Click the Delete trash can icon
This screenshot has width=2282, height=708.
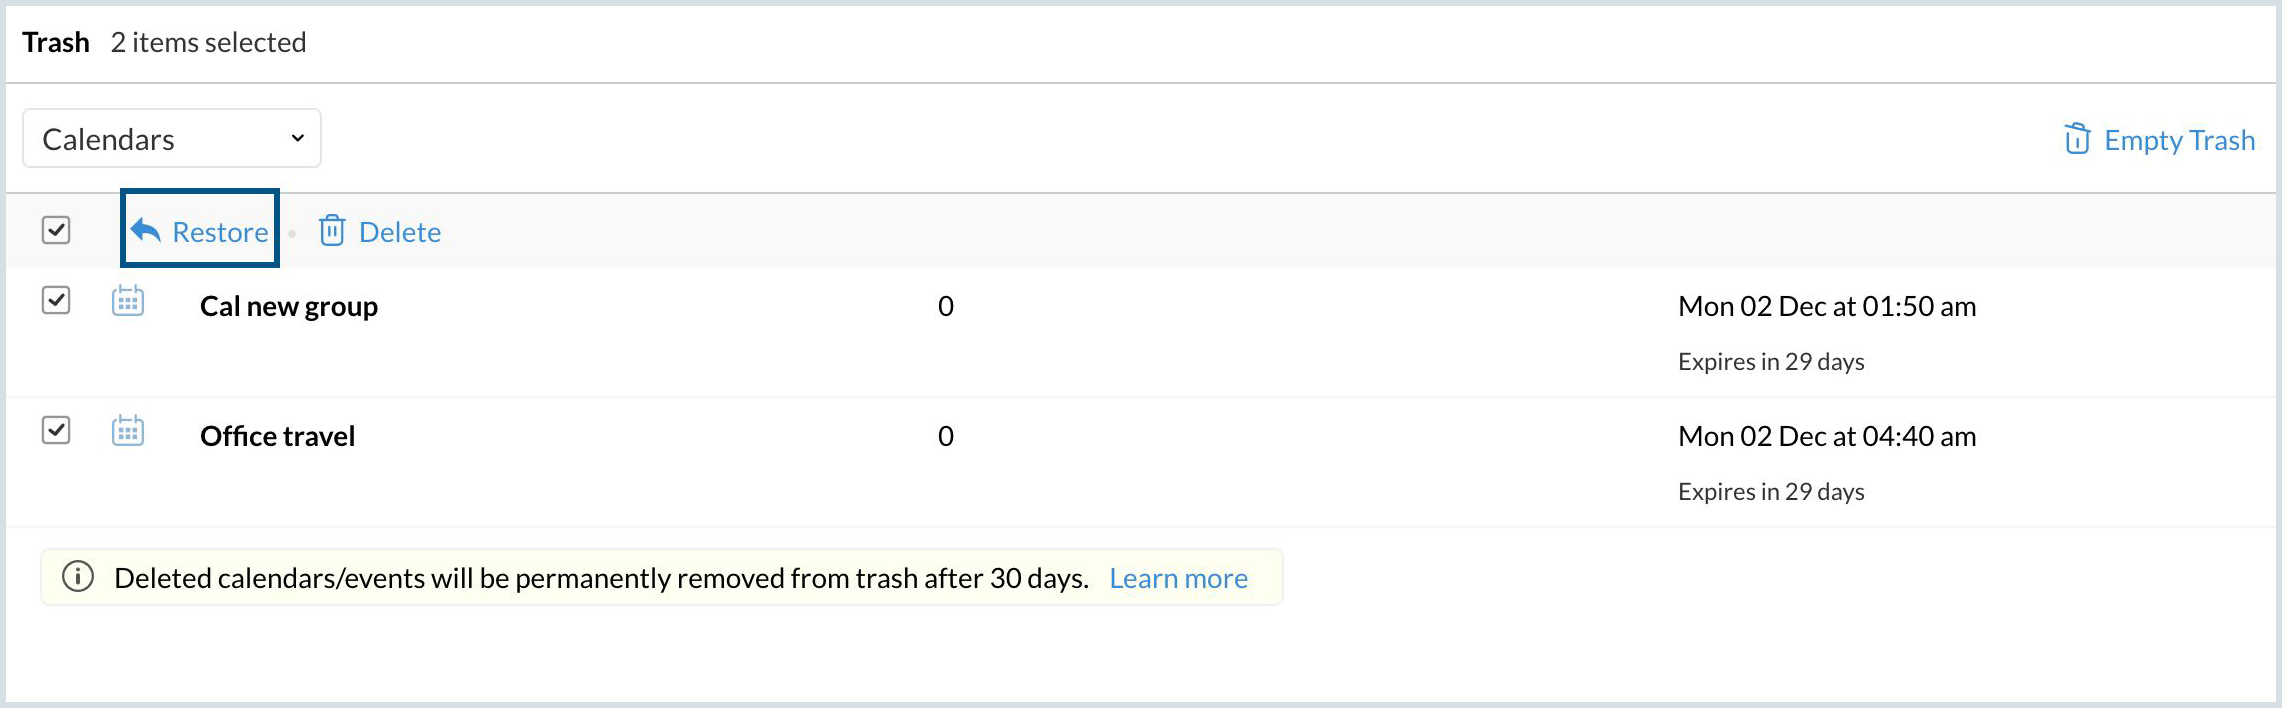(x=332, y=231)
